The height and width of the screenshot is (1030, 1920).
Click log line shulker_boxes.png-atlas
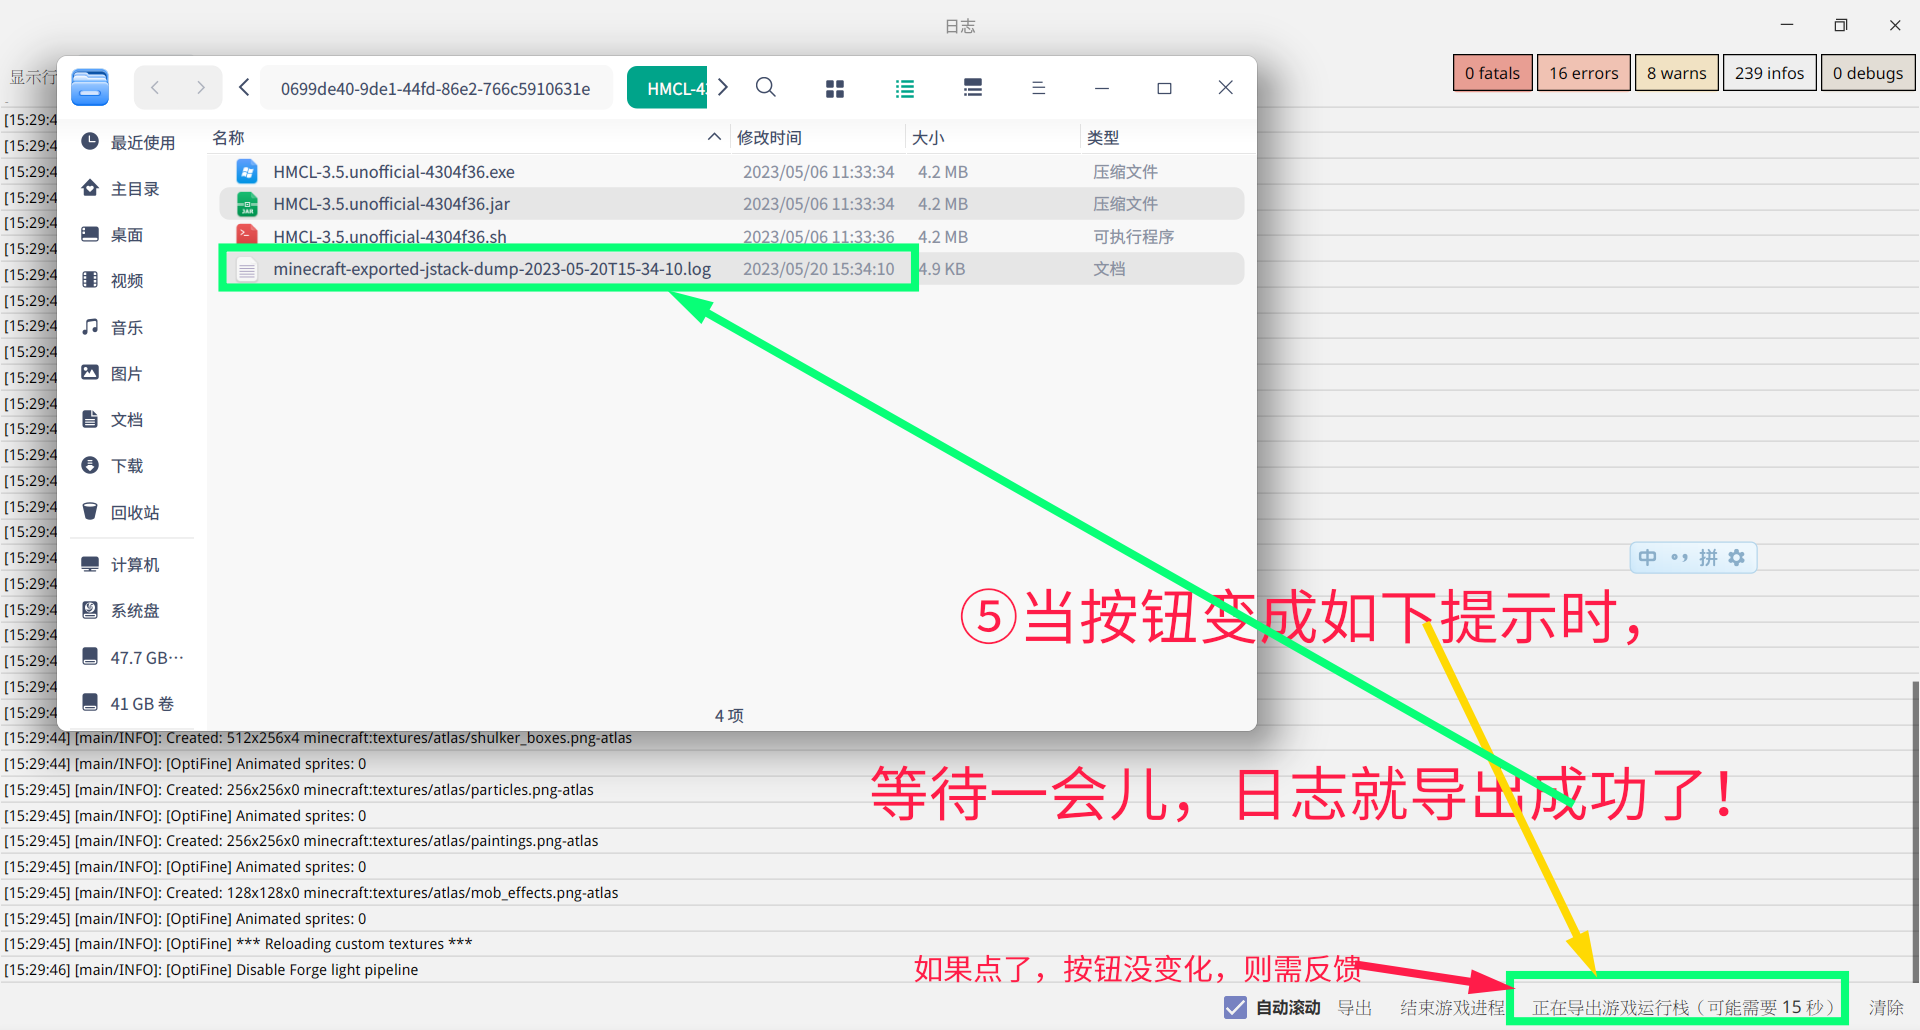[x=318, y=738]
